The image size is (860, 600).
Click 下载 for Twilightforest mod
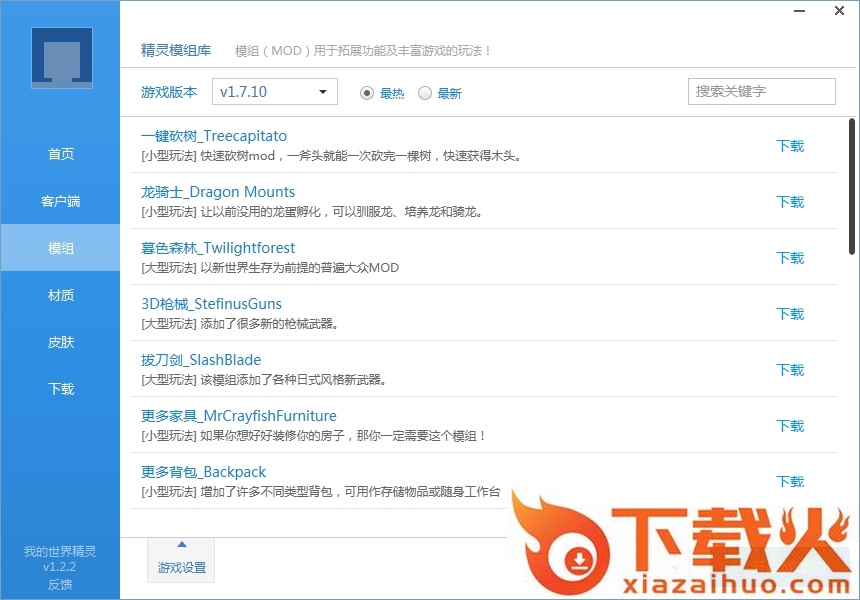coord(790,258)
